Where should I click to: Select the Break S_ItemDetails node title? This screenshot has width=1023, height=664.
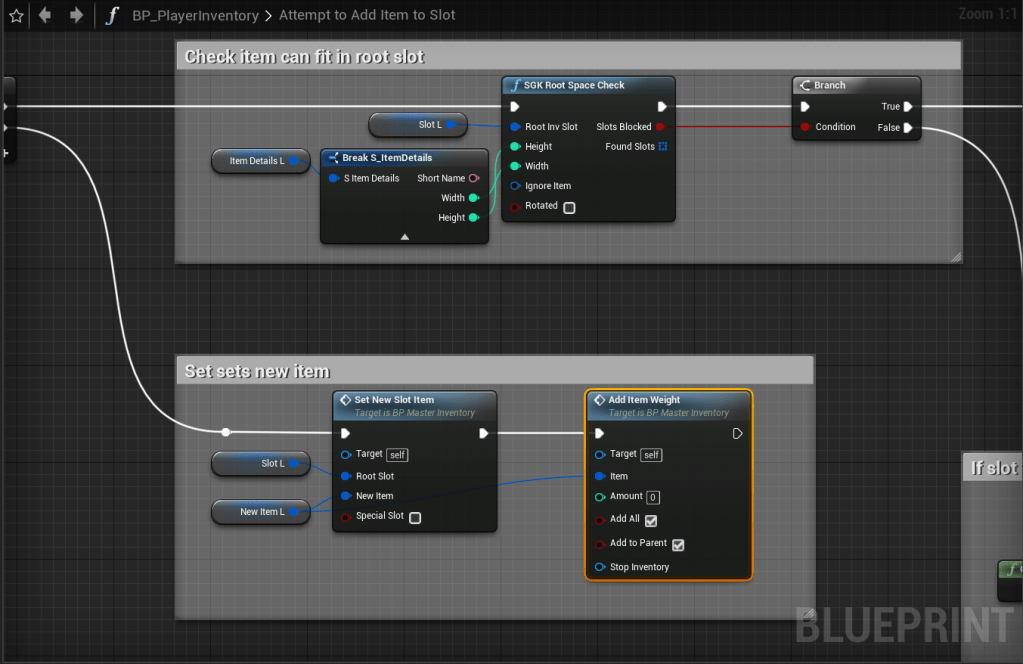(387, 158)
